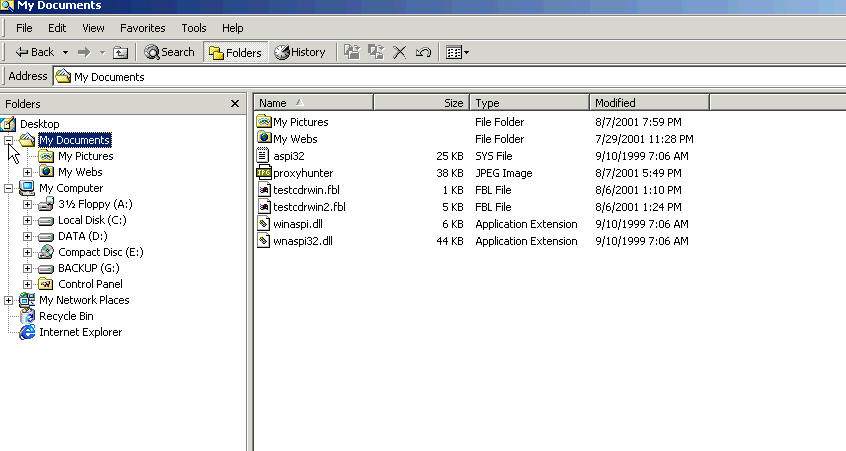
Task: Open the History pane button
Action: [300, 52]
